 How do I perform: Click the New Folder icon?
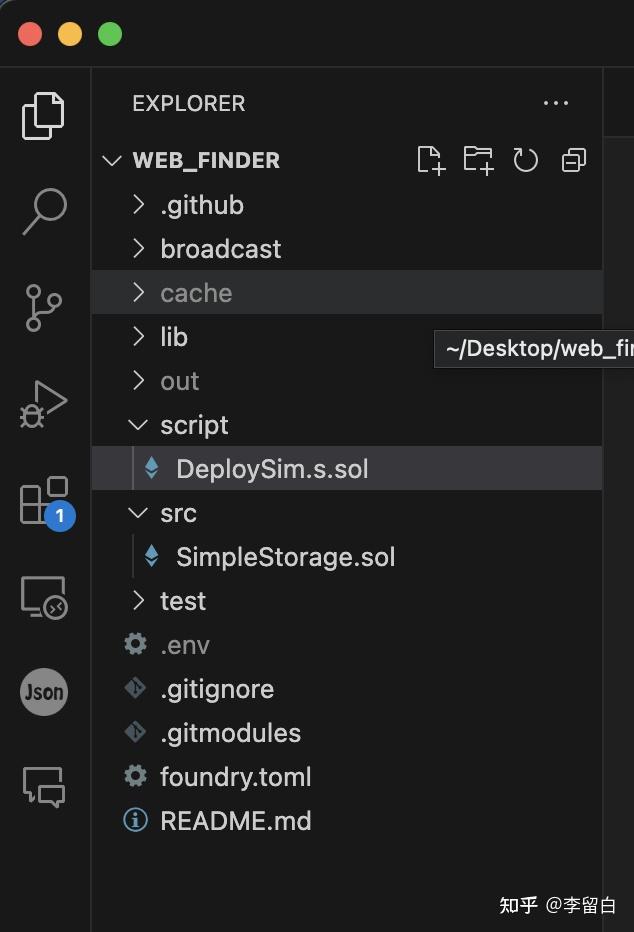[x=478, y=160]
